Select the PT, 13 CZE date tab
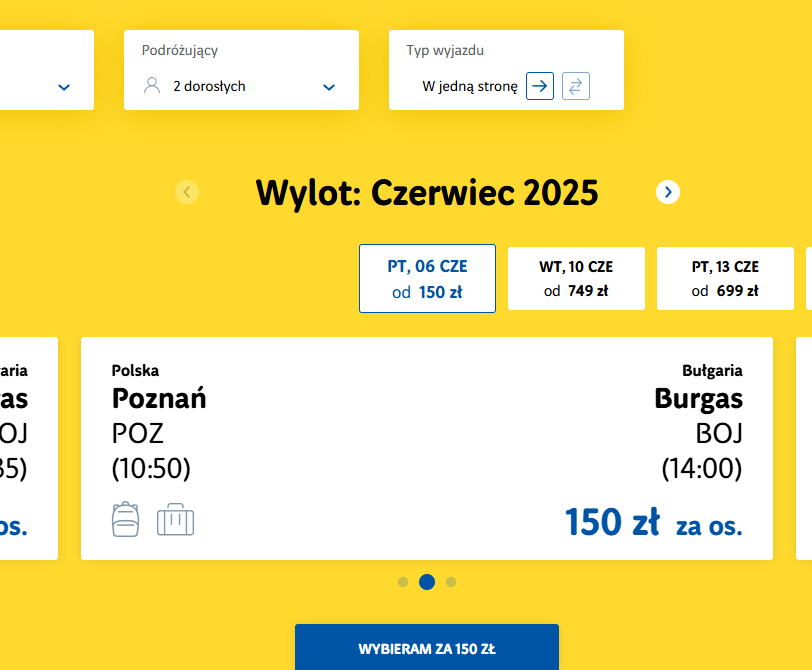The height and width of the screenshot is (670, 812). coord(725,279)
